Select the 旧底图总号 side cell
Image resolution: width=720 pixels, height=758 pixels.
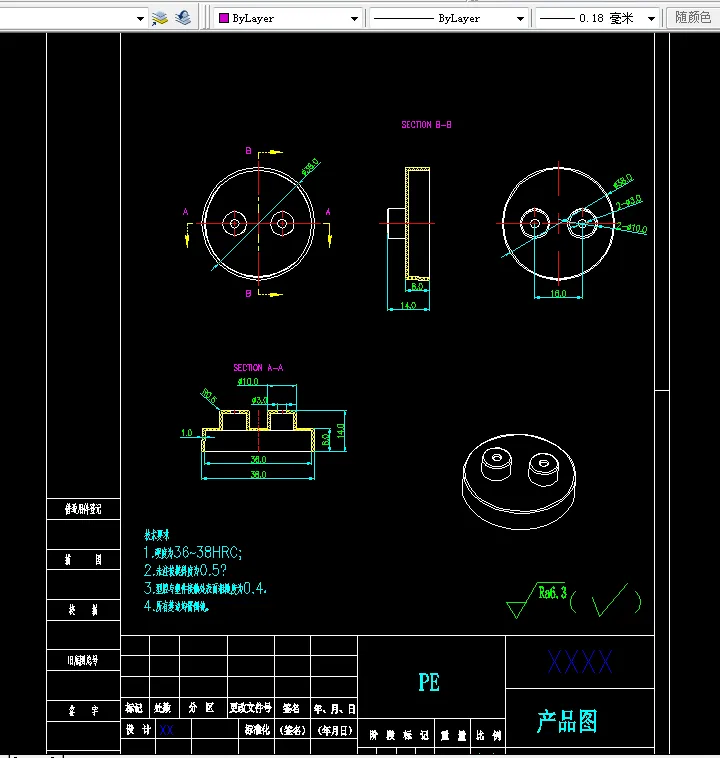tap(83, 660)
